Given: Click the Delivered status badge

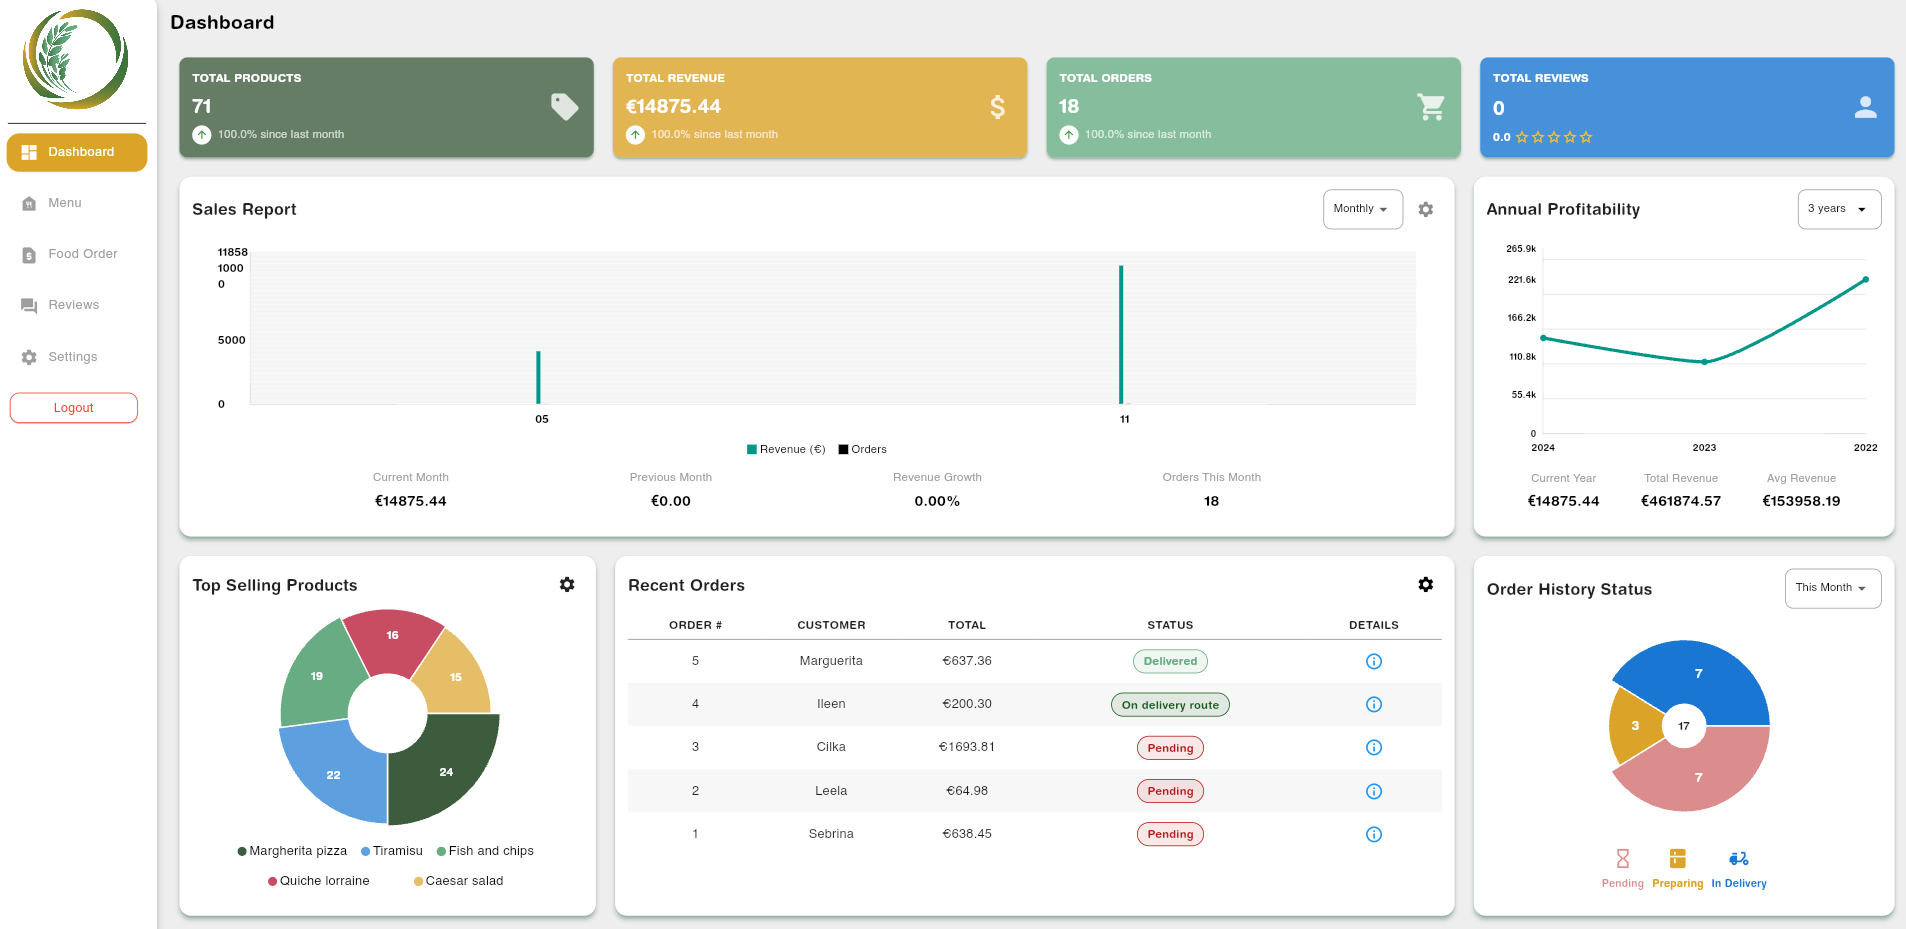Looking at the screenshot, I should [1170, 661].
